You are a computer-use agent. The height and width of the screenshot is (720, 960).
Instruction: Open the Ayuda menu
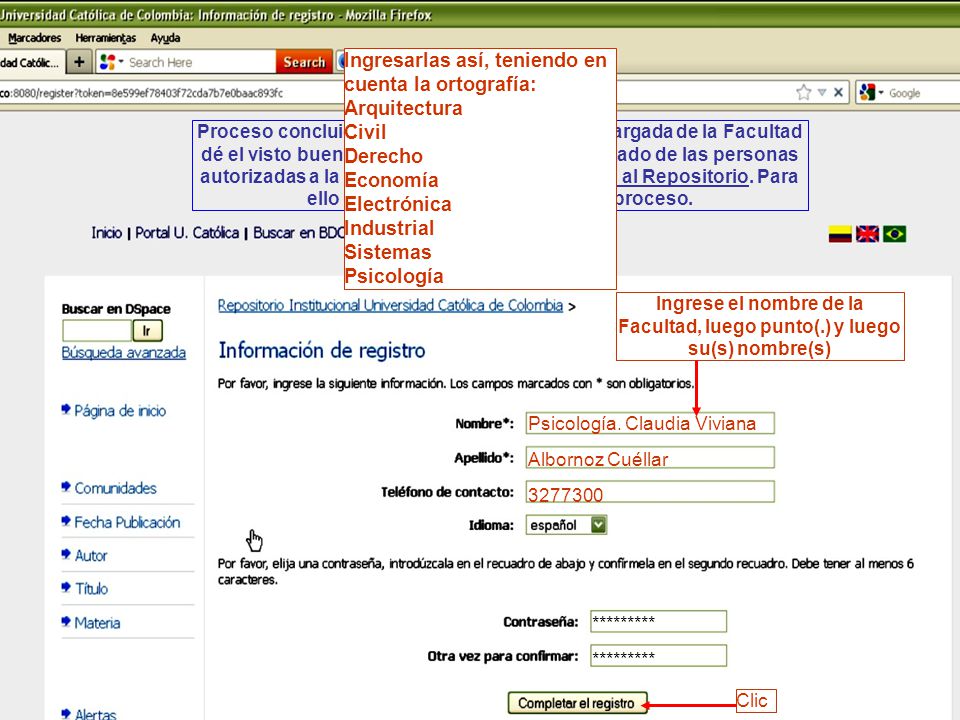point(165,38)
